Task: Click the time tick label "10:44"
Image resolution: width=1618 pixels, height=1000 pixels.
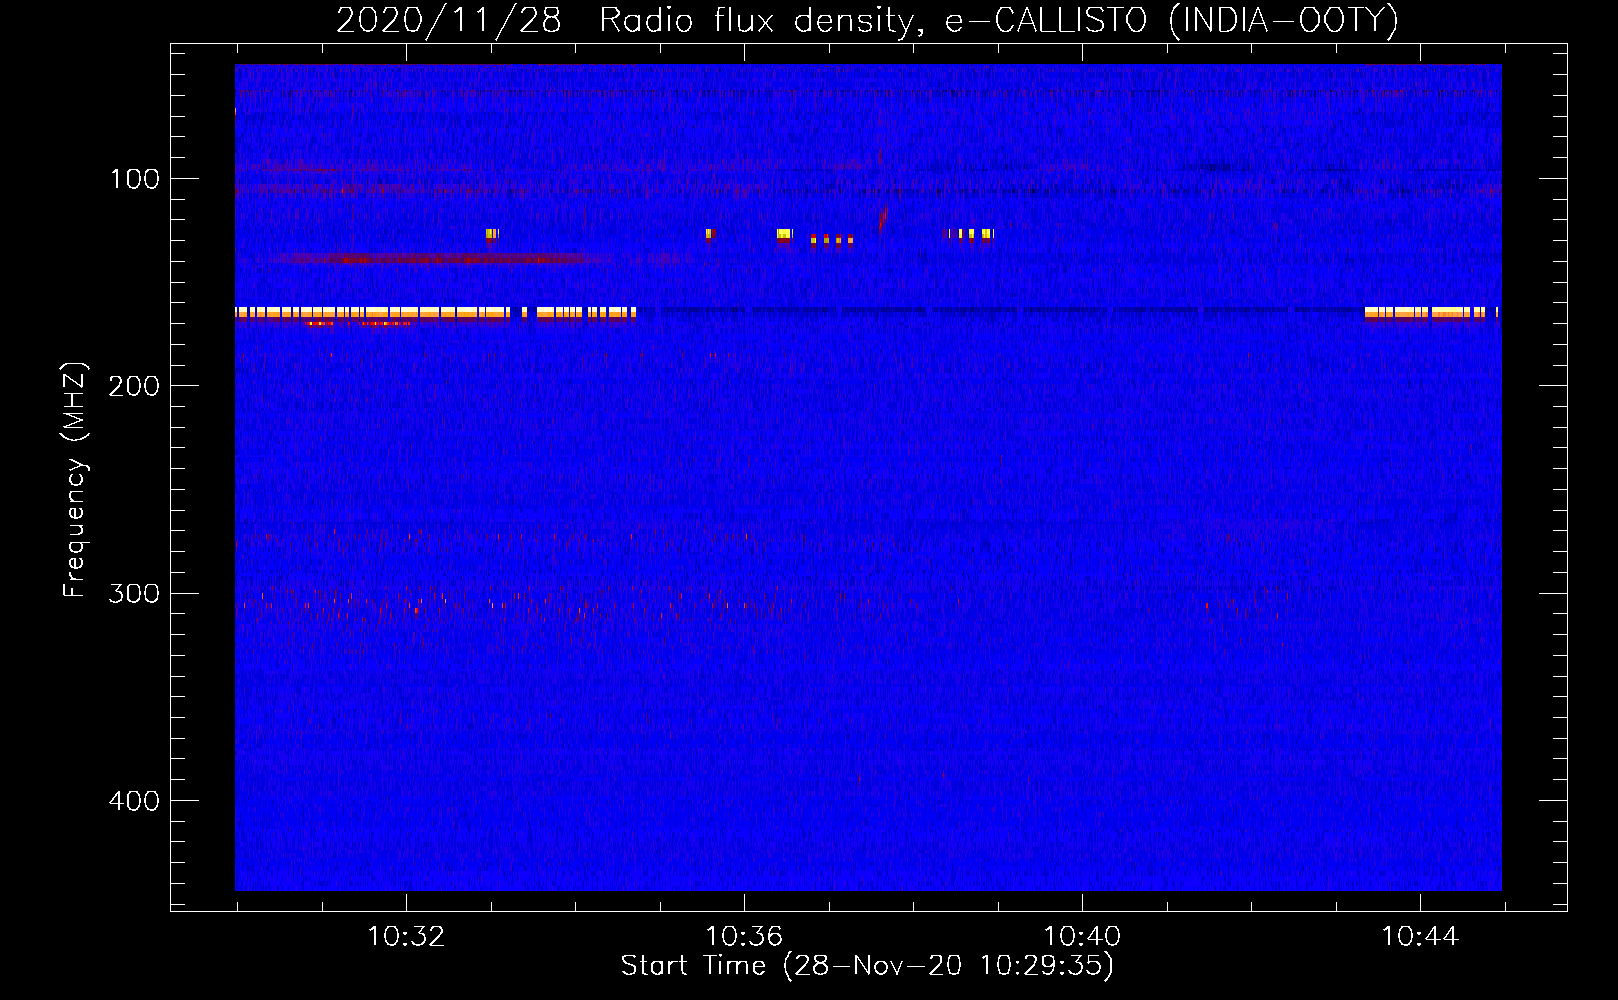Action: pos(1420,937)
